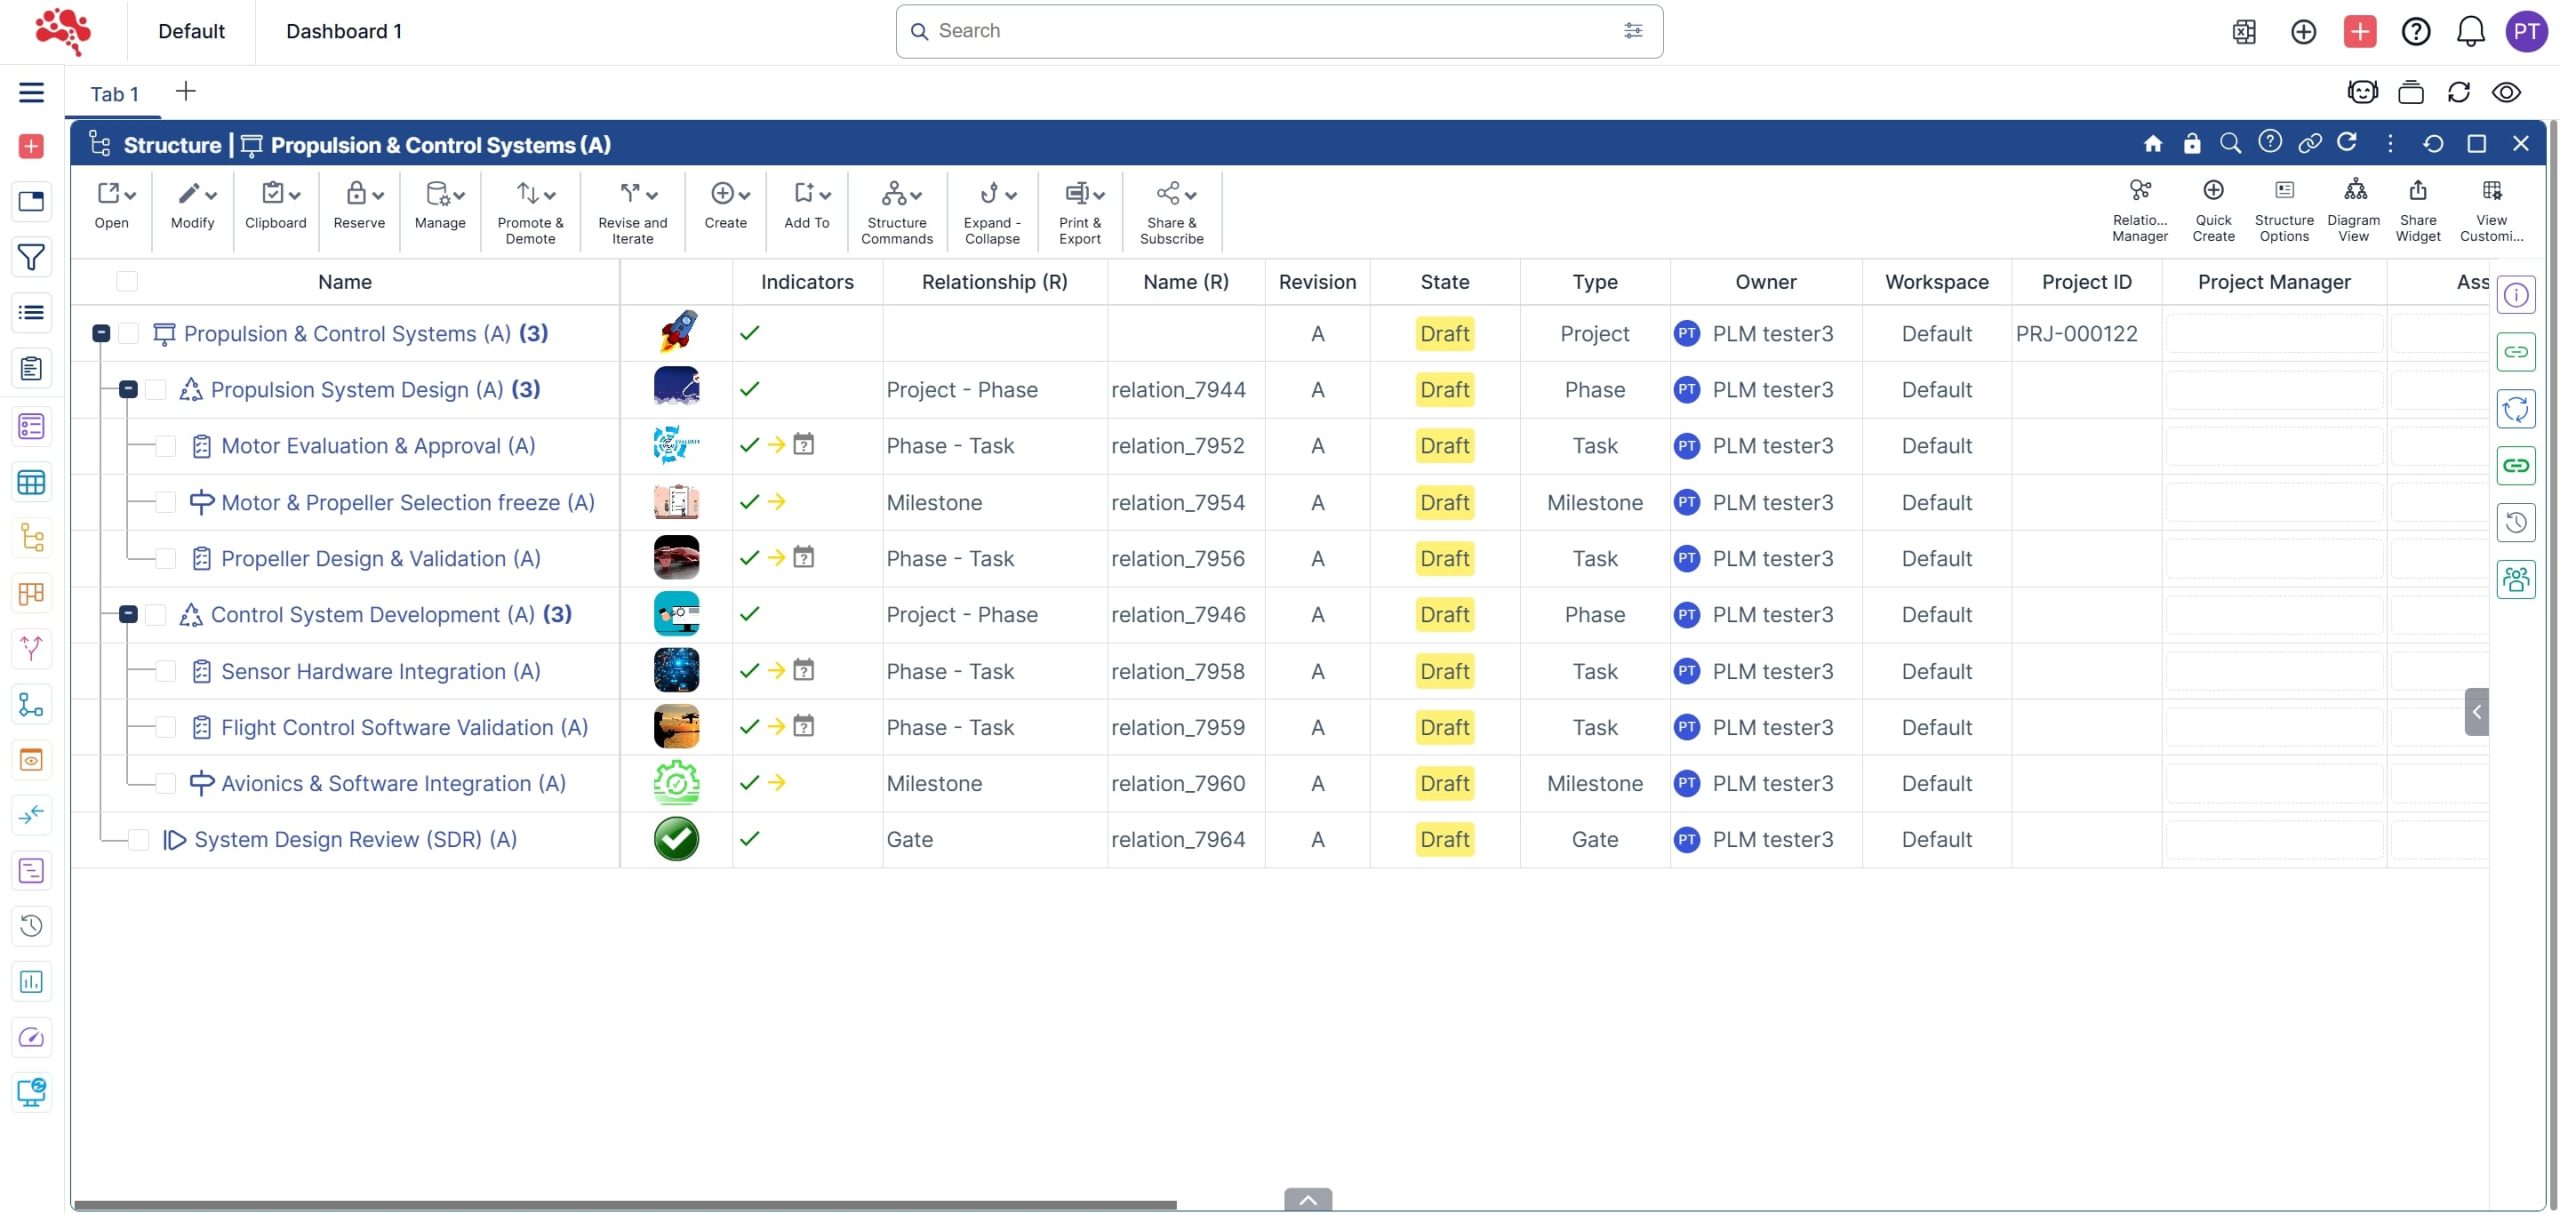The image size is (2560, 1215).
Task: Click the horizontal scrollbar at bottom
Action: coord(625,1205)
